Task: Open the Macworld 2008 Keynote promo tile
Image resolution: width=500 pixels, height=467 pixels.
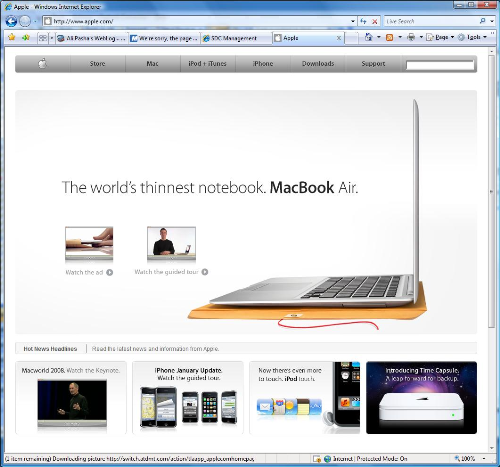Action: [x=71, y=397]
